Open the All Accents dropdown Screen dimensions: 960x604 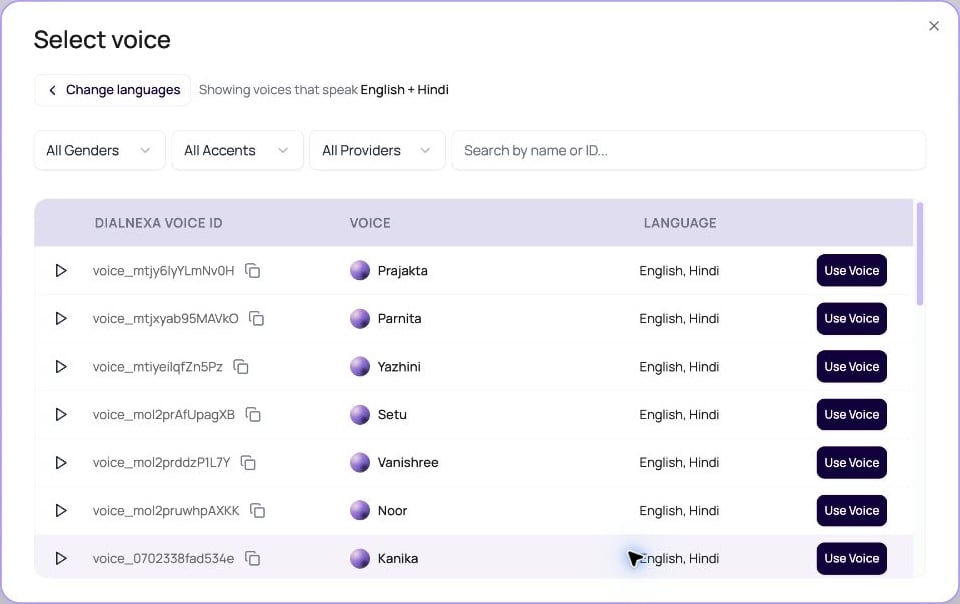coord(237,150)
